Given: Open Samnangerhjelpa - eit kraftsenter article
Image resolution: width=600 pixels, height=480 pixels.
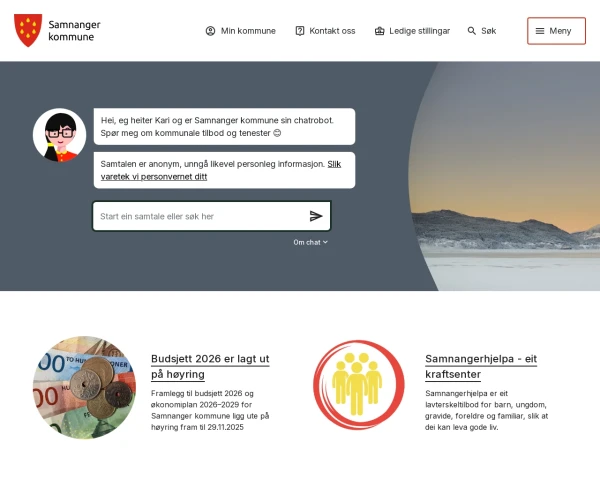Looking at the screenshot, I should coord(481,366).
